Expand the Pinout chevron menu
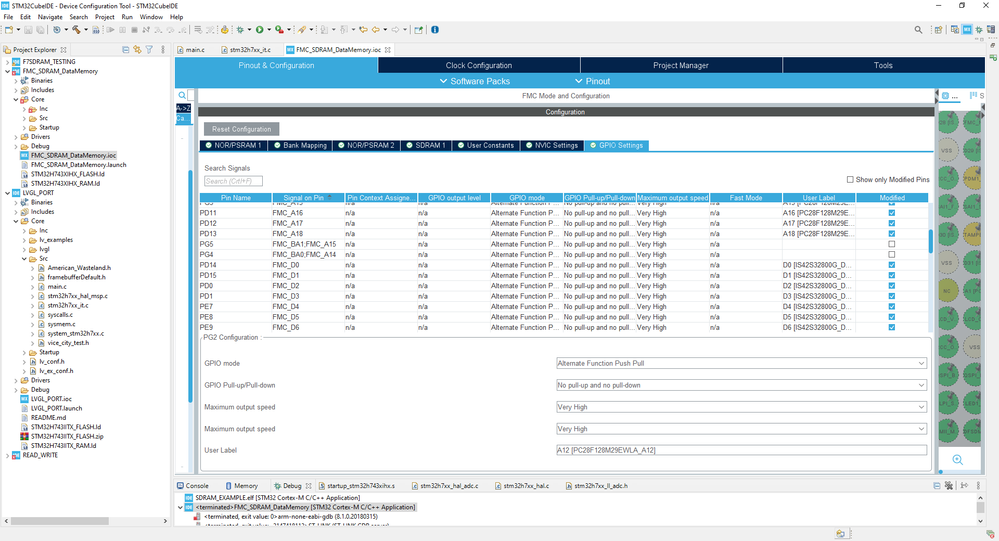 click(x=579, y=81)
